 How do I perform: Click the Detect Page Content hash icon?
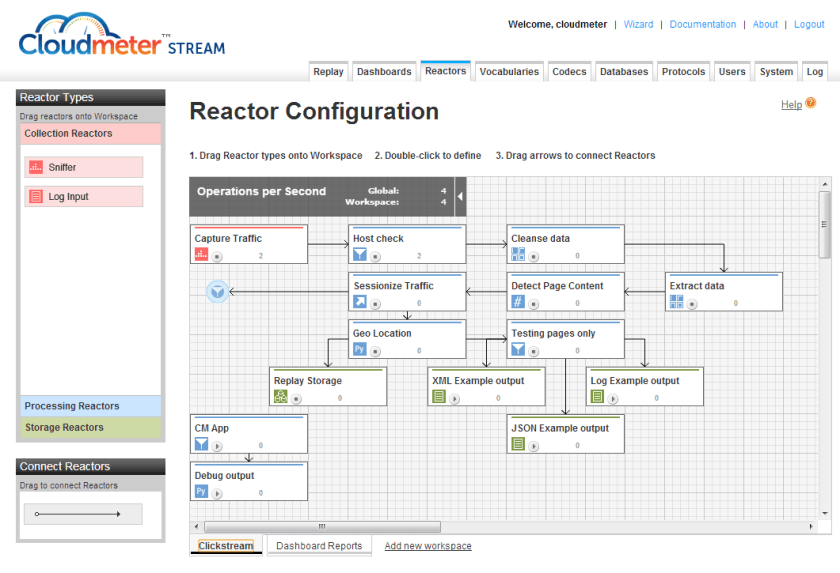(518, 302)
